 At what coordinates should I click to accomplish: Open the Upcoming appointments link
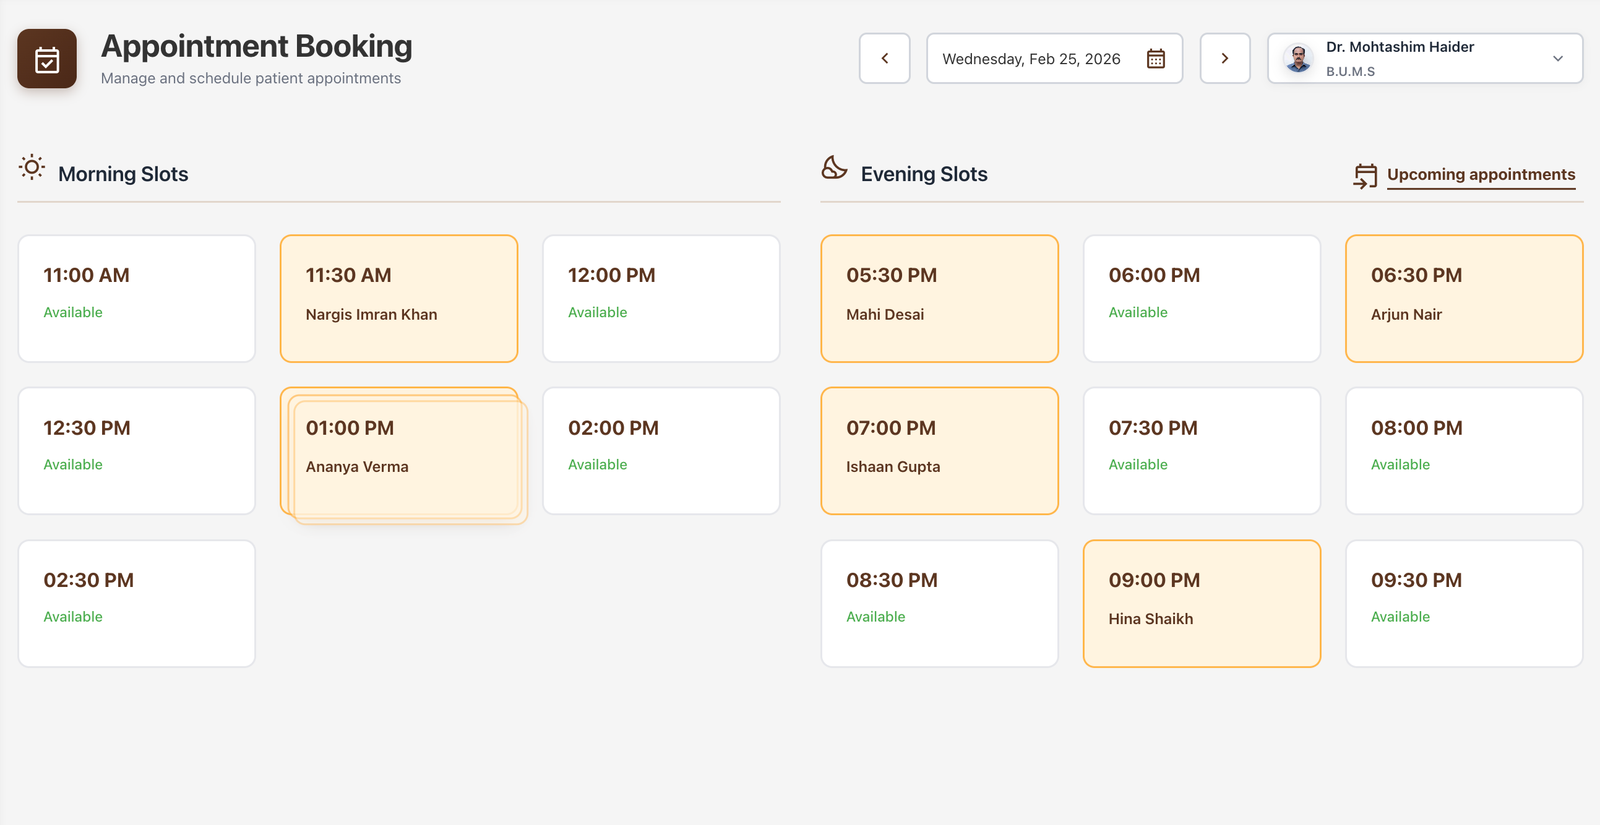[x=1481, y=174]
